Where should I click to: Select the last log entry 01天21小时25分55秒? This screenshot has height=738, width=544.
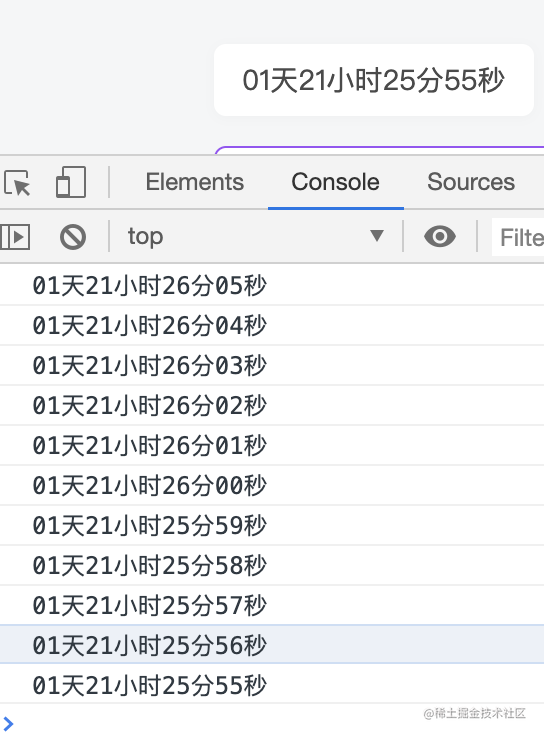272,685
